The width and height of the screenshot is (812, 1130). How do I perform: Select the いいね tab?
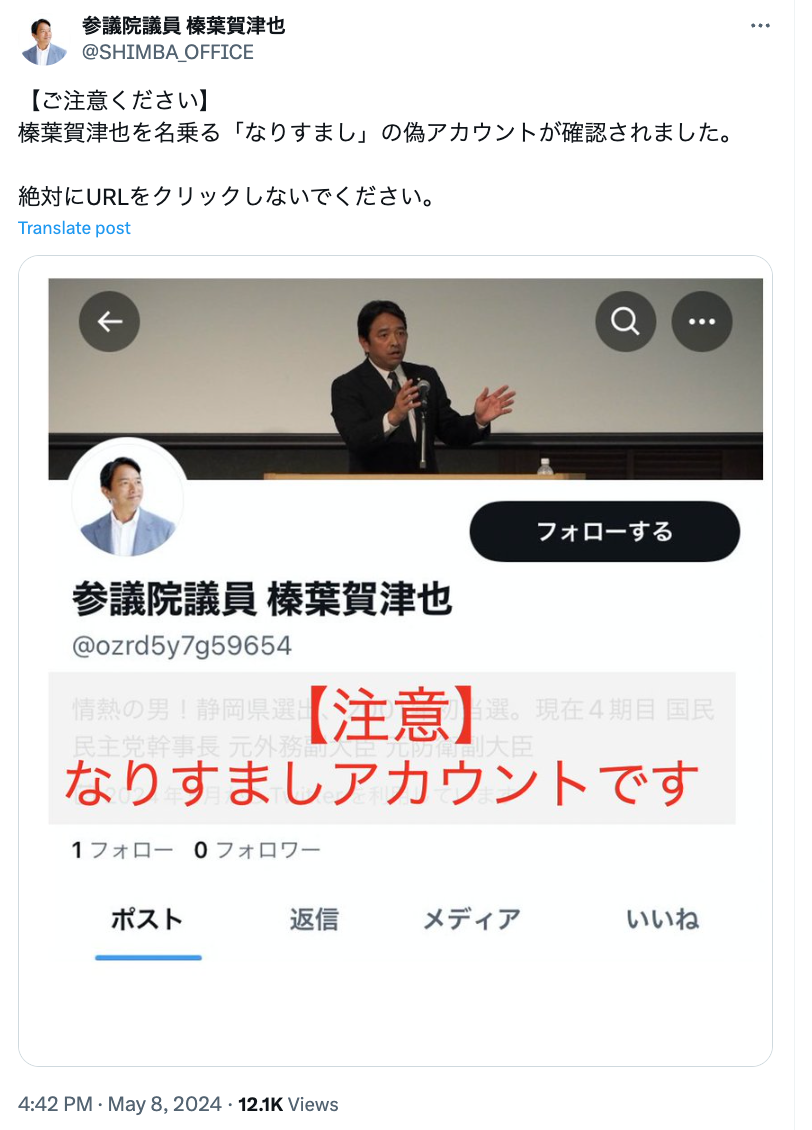662,920
